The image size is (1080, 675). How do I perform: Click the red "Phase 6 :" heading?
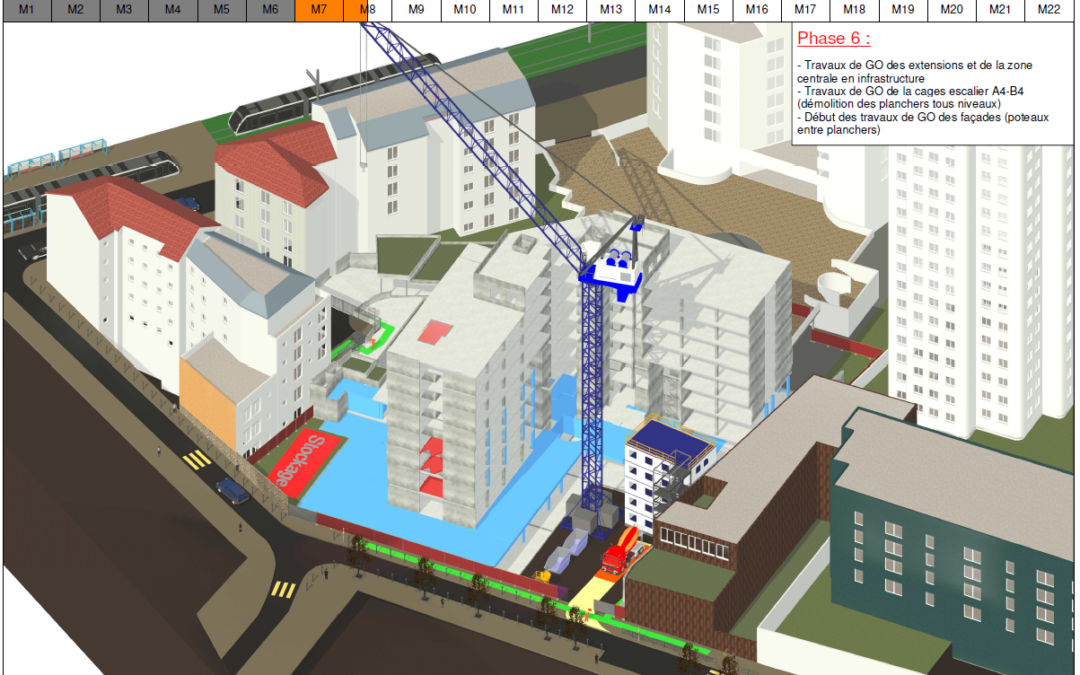click(x=833, y=39)
